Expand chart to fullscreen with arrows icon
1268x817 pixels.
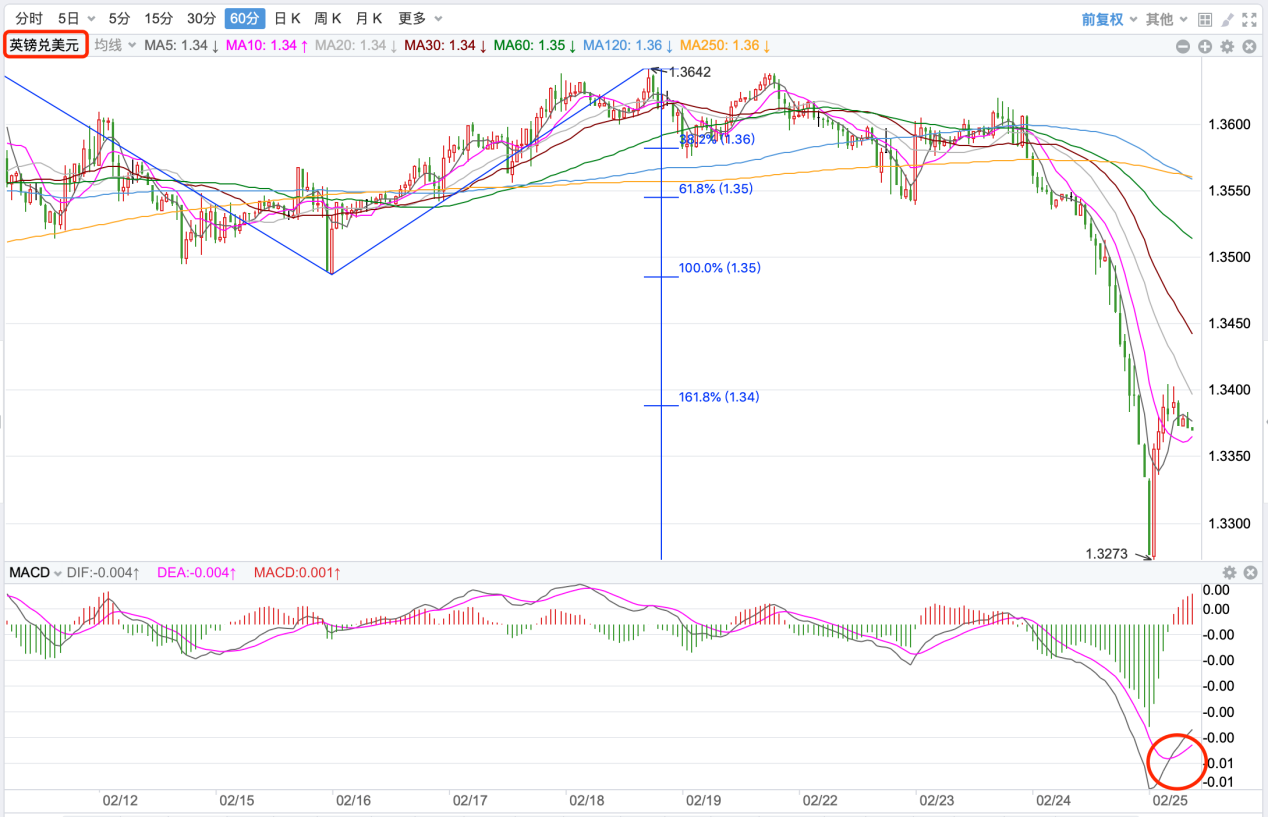(x=1249, y=19)
